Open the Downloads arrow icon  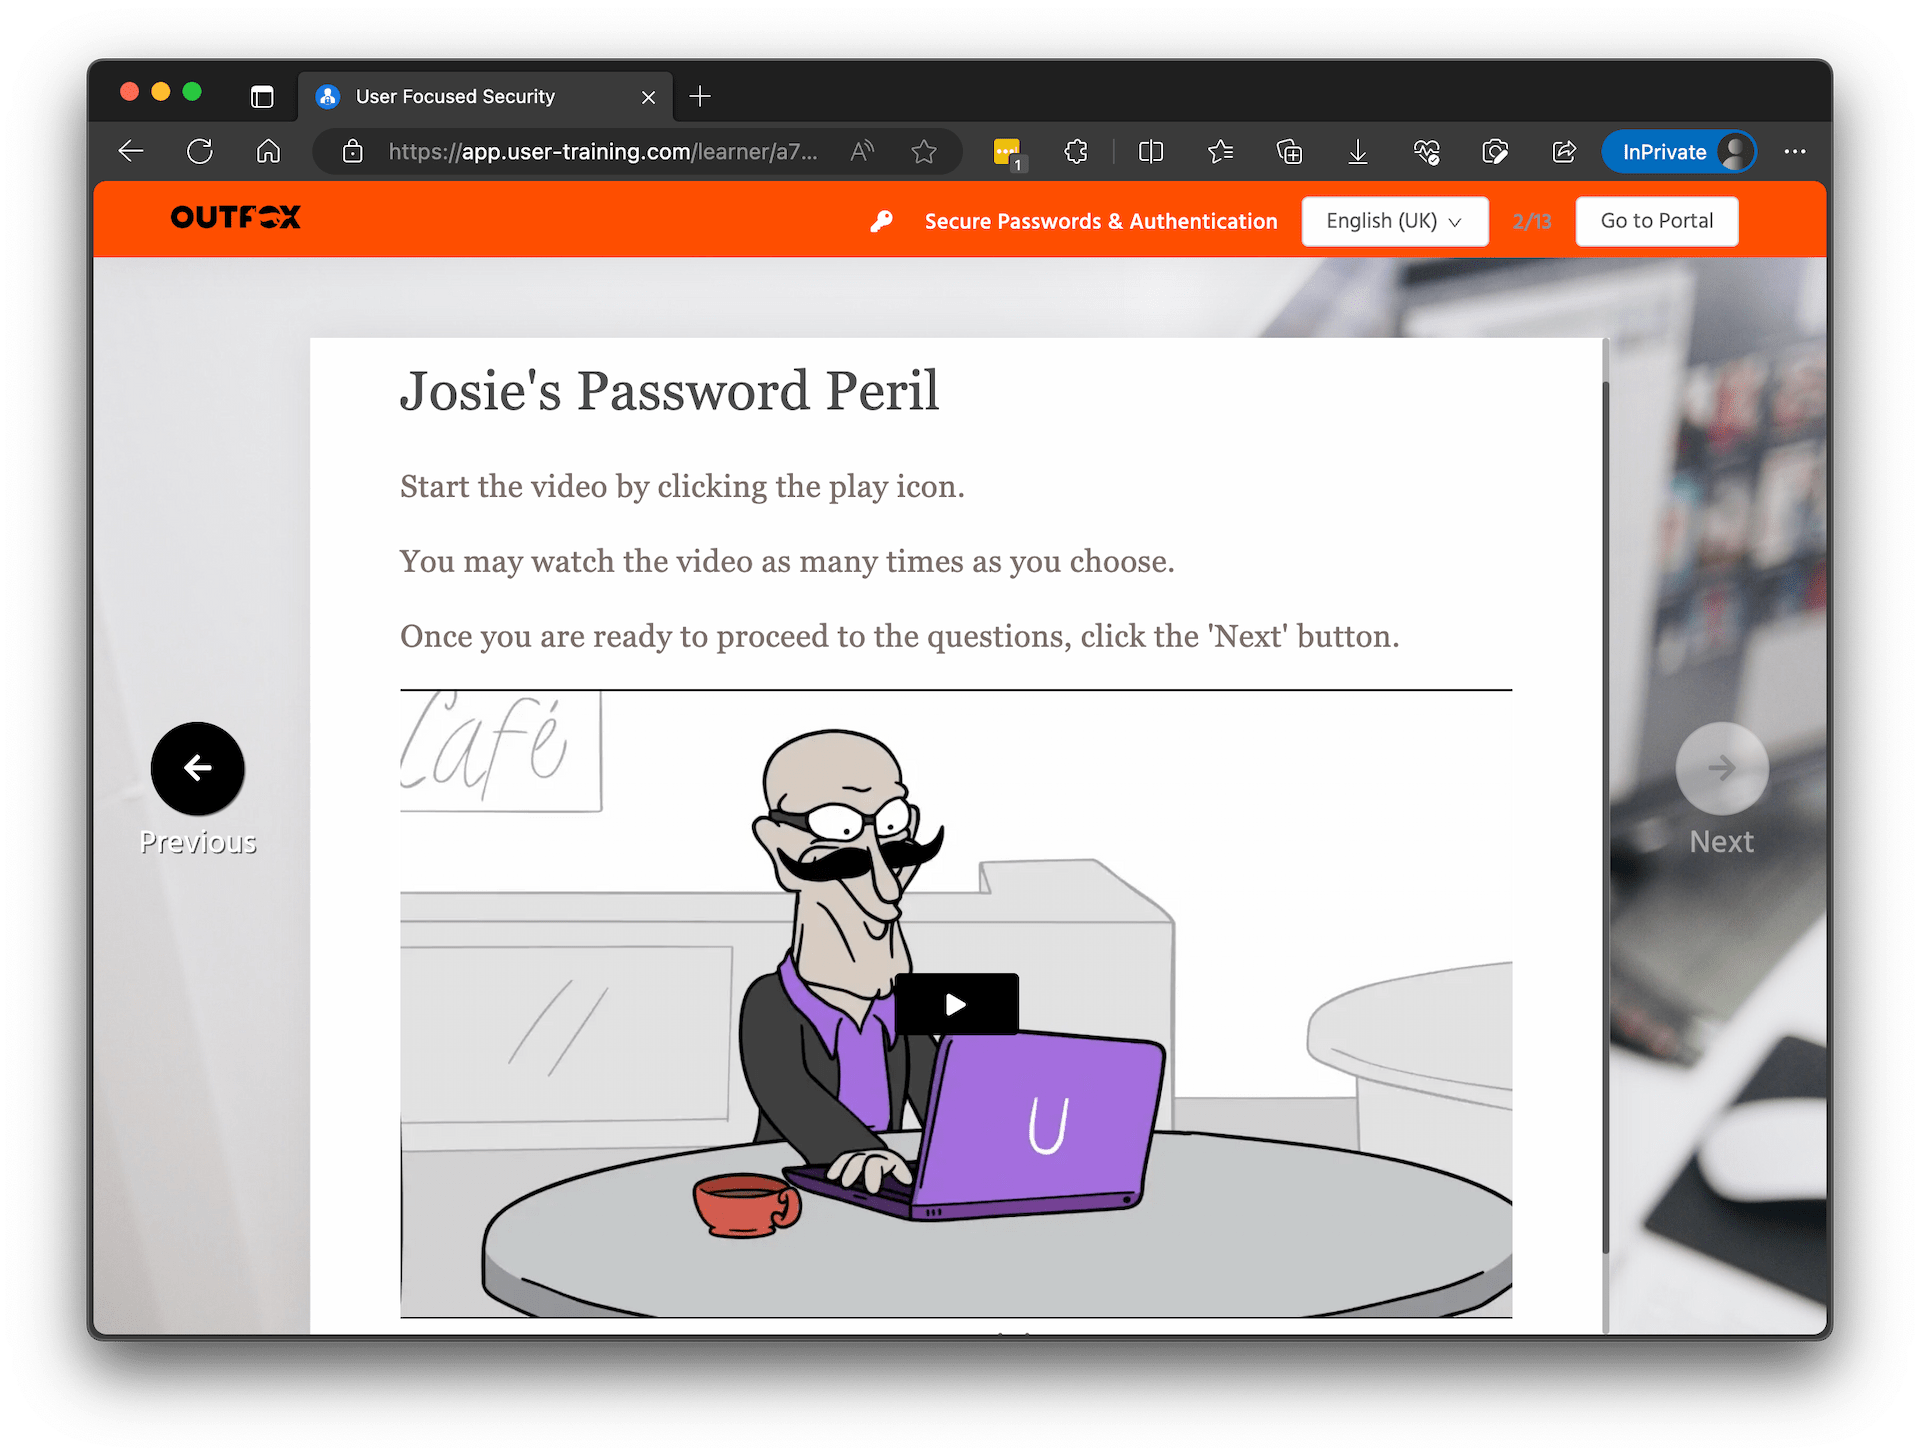coord(1357,152)
